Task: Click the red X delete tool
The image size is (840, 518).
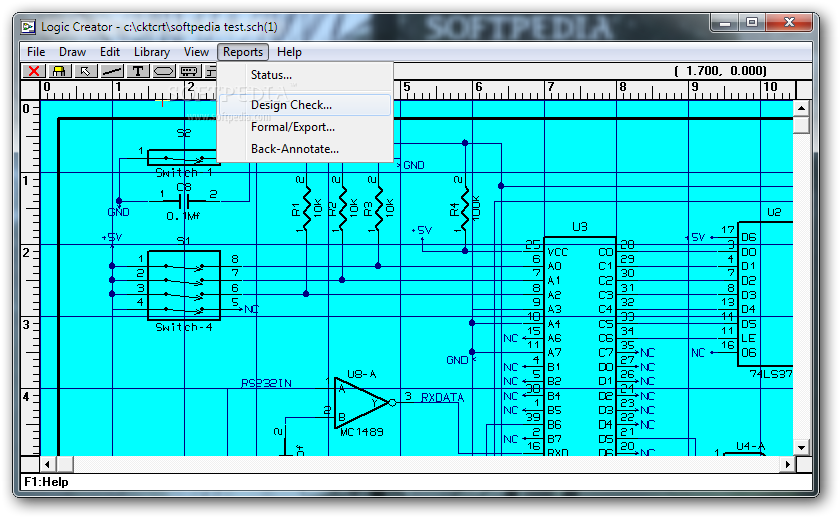Action: 33,71
